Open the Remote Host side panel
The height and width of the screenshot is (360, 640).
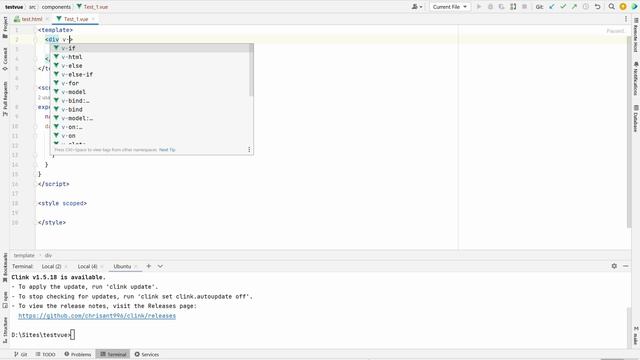pos(635,35)
